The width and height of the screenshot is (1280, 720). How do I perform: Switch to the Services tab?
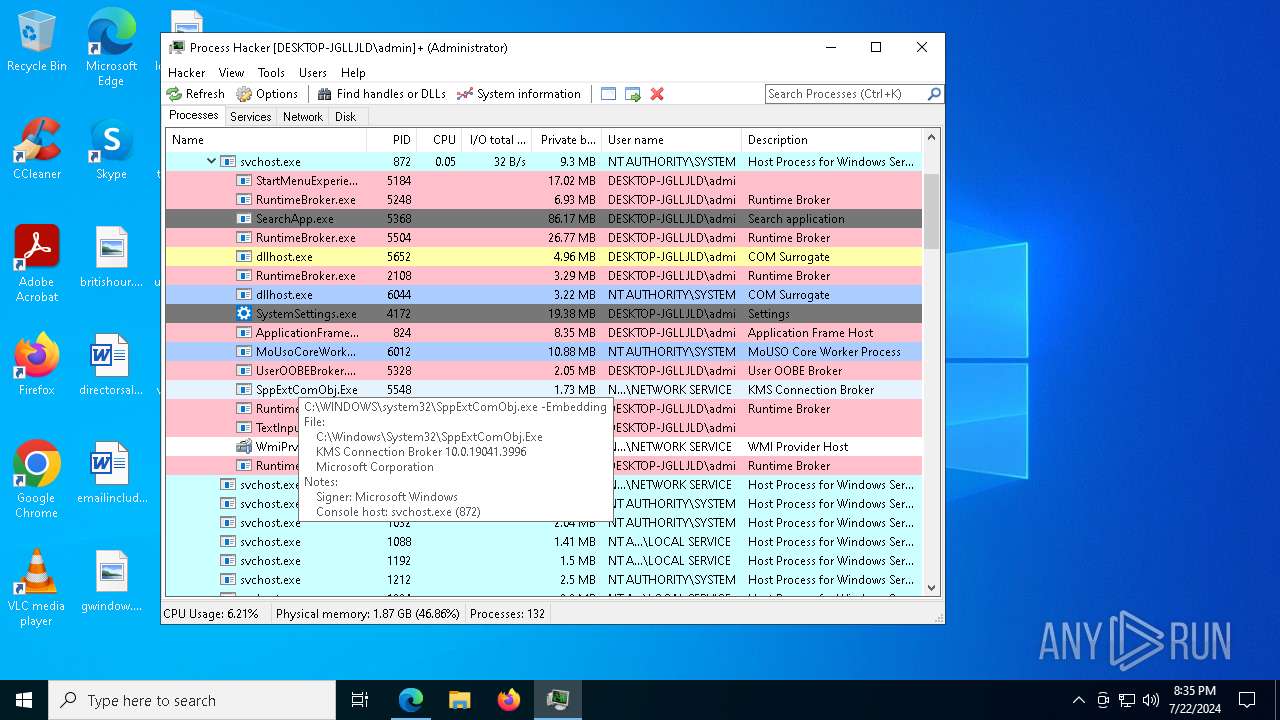[x=250, y=117]
